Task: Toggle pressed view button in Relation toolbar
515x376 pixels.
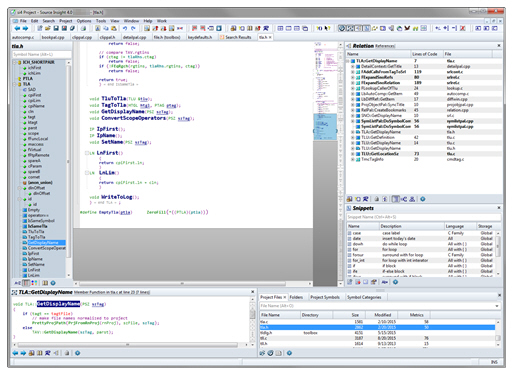Action: (396, 199)
